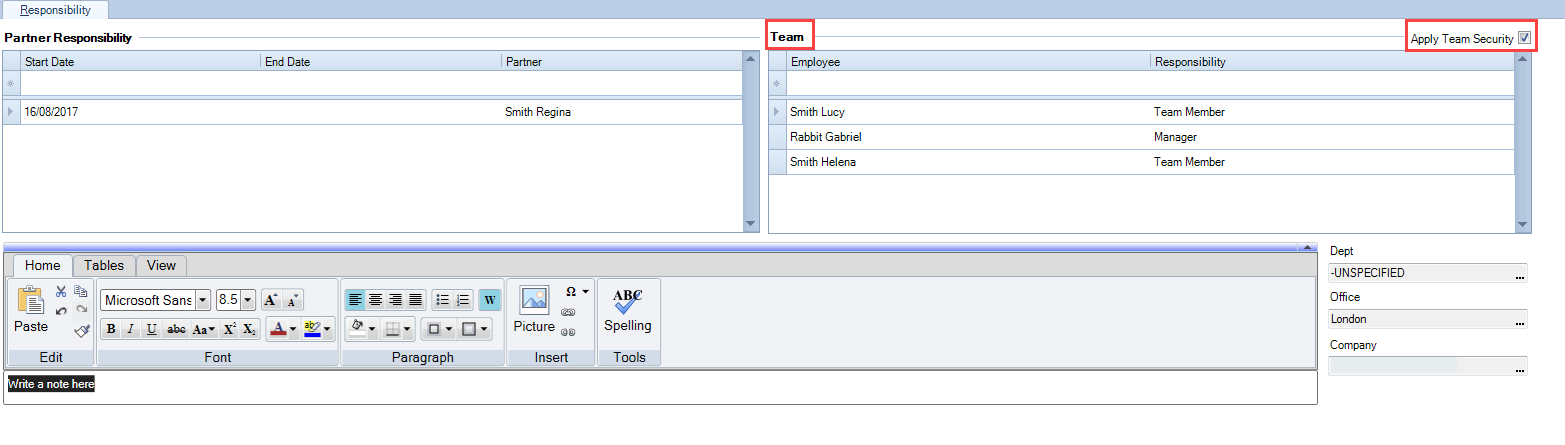Click the Manager responsibility cell
The height and width of the screenshot is (445, 1565).
click(1332, 137)
